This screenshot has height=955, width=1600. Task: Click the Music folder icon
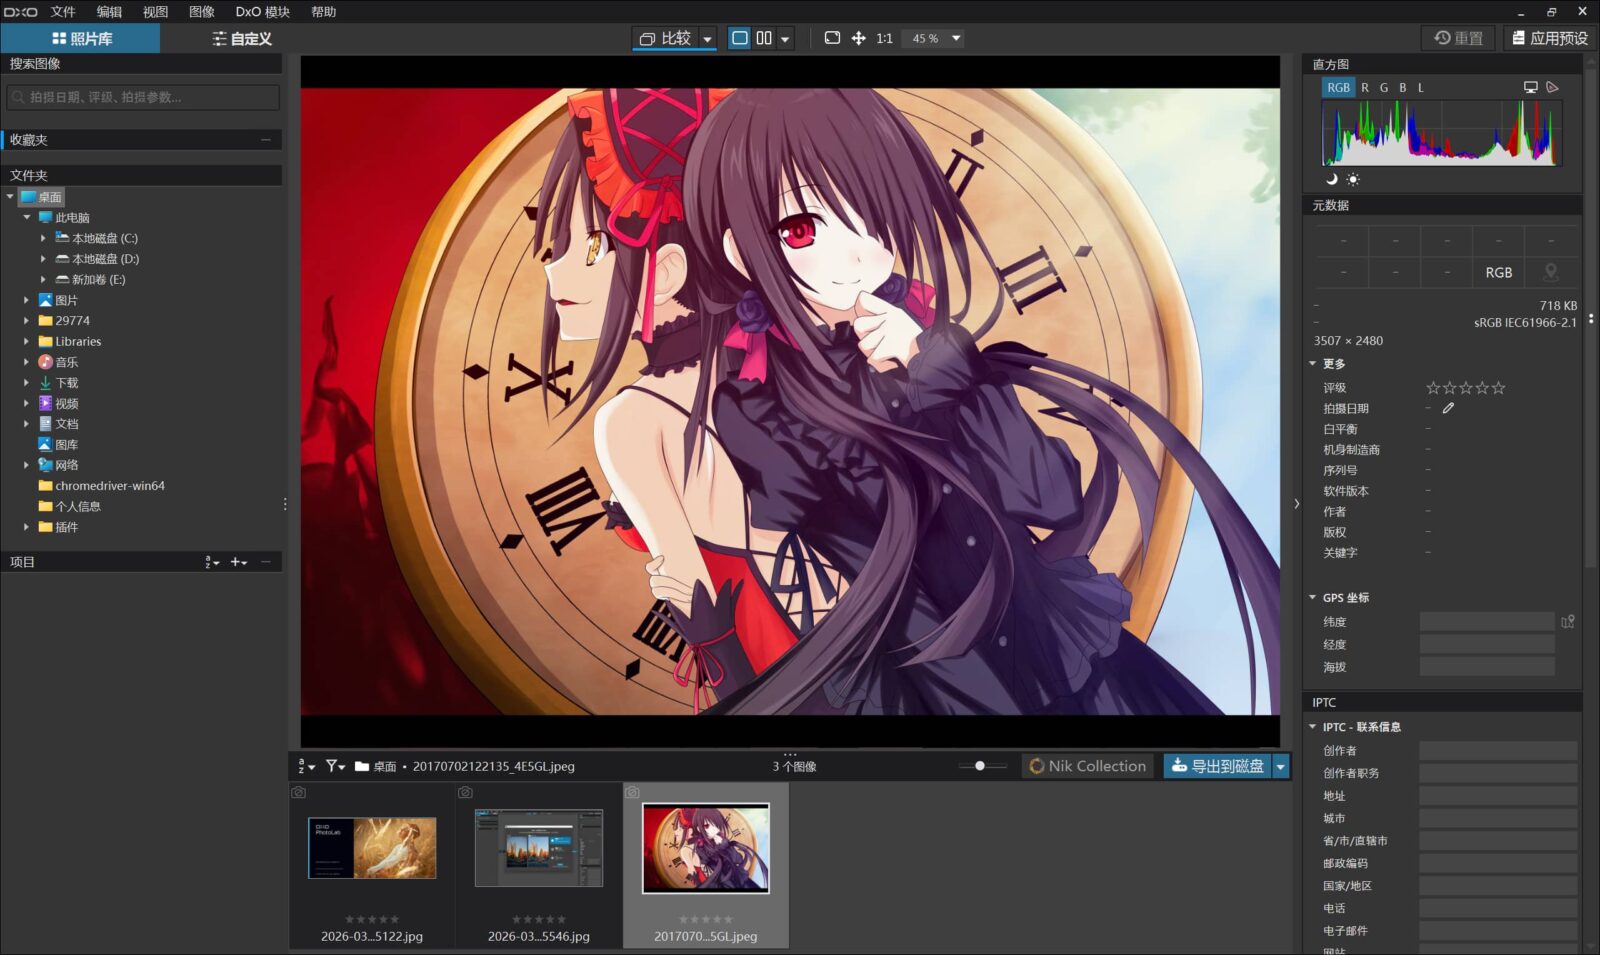tap(45, 362)
